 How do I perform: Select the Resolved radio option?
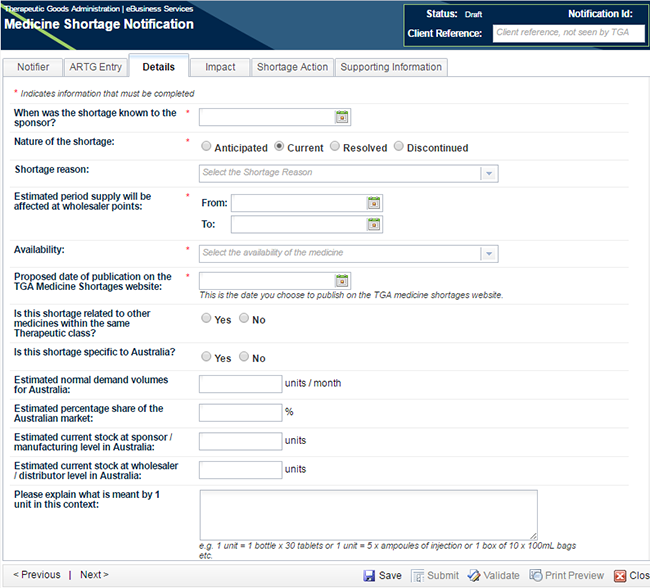[335, 146]
